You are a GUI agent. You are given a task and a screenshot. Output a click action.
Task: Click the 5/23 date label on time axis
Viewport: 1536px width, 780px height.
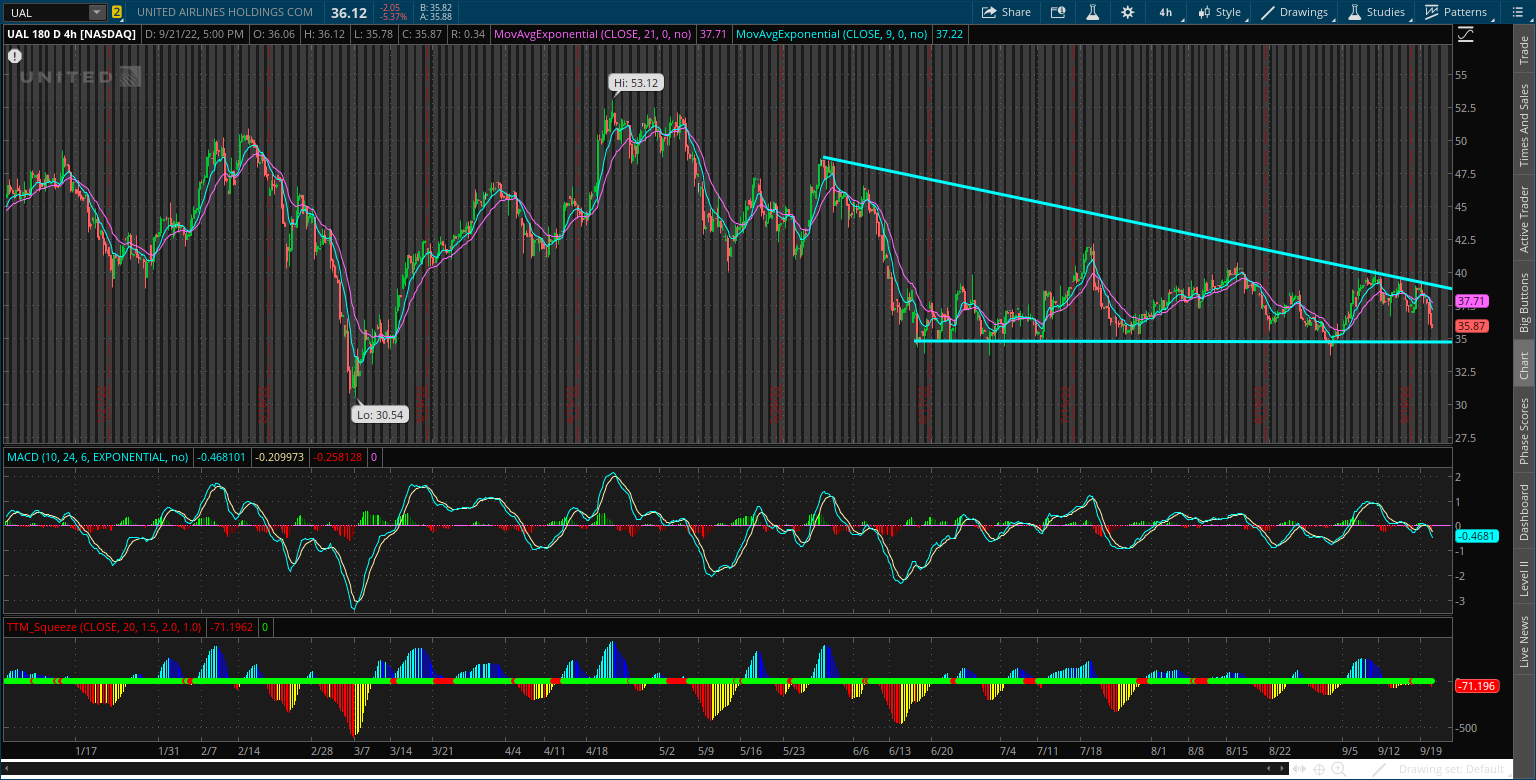794,750
